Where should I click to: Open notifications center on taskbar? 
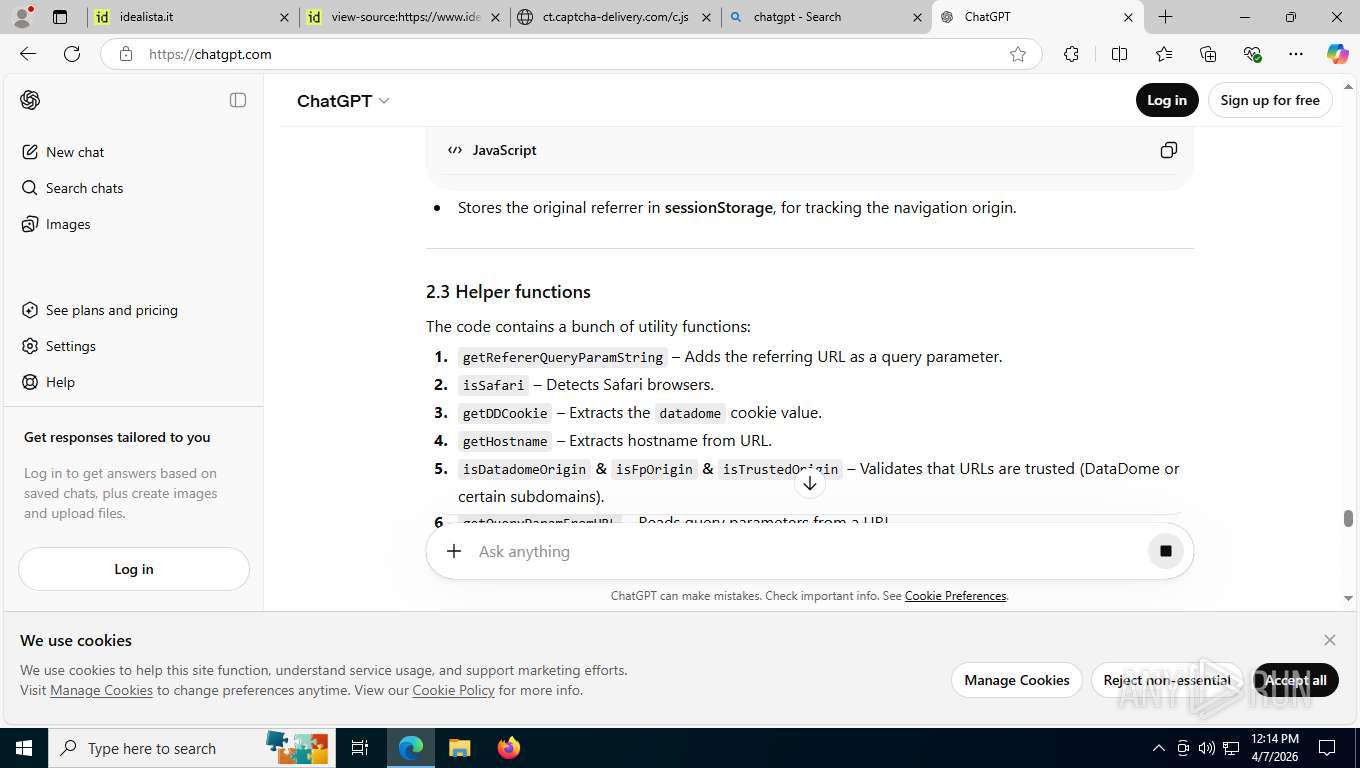[1327, 748]
